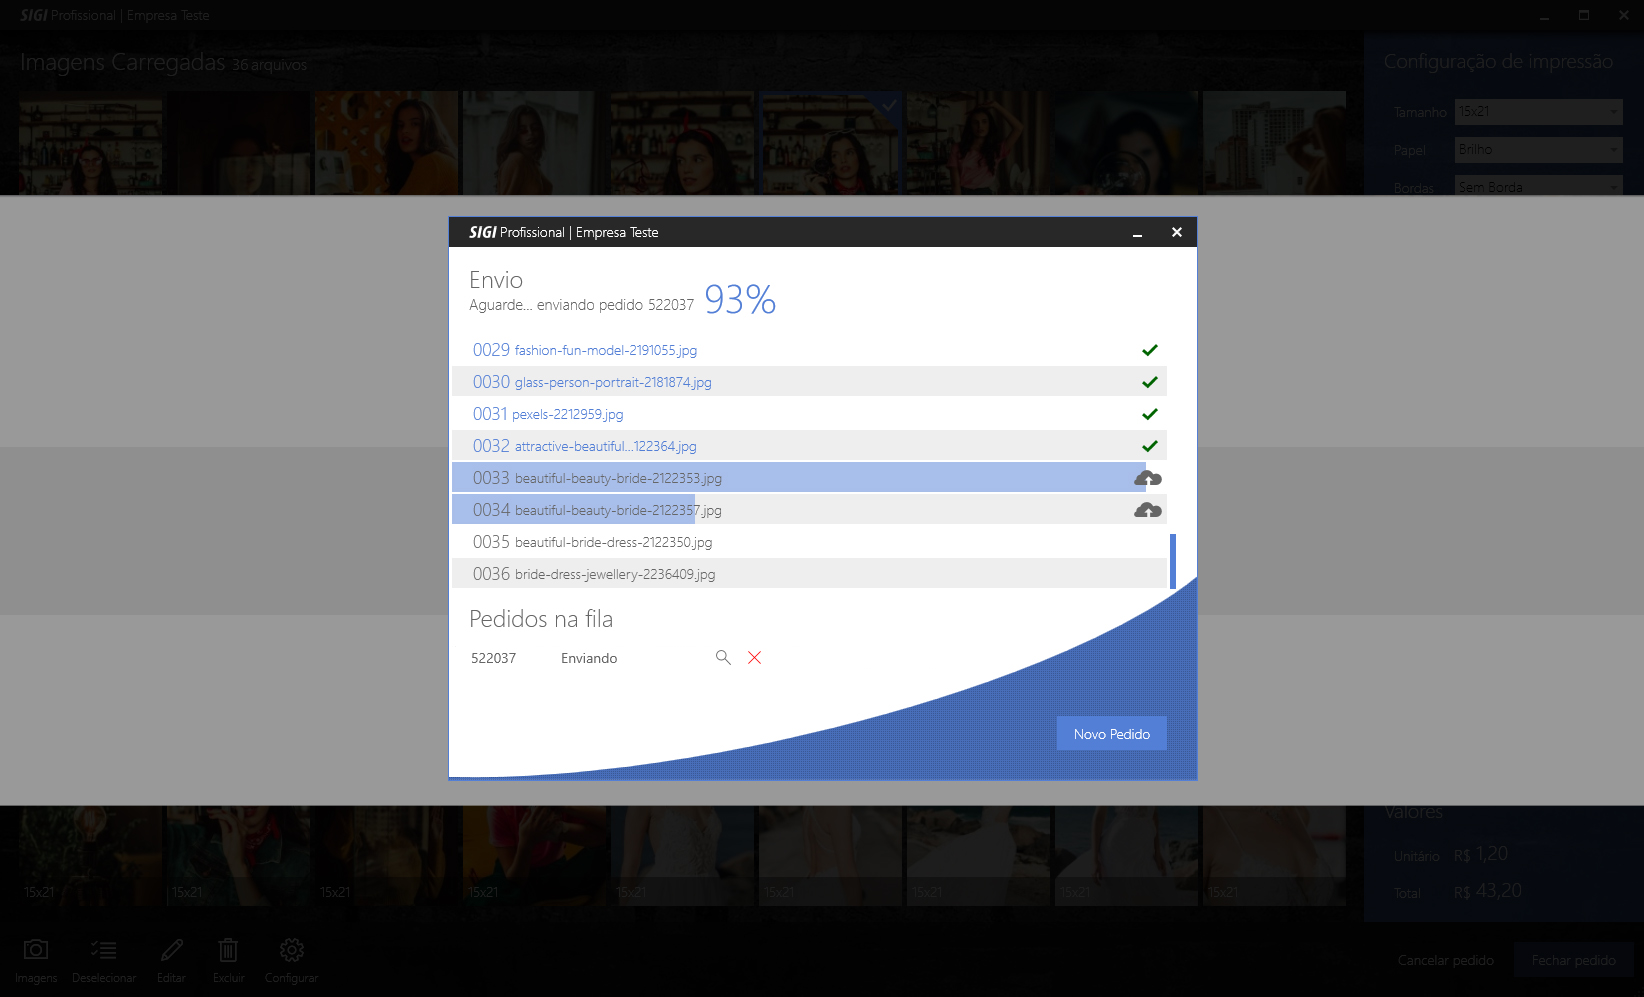This screenshot has width=1644, height=997.
Task: Toggle the checkmark on the selected thumbnail
Action: [889, 105]
